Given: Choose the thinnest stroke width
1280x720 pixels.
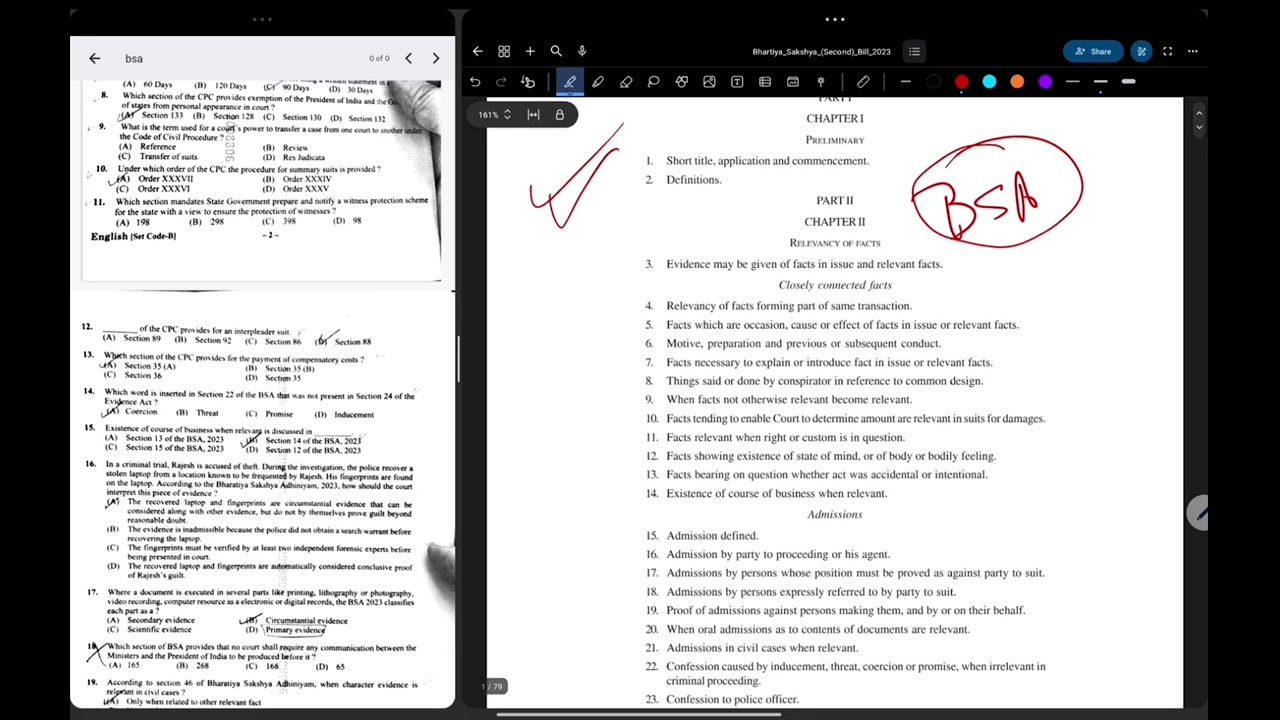Looking at the screenshot, I should pyautogui.click(x=1073, y=82).
